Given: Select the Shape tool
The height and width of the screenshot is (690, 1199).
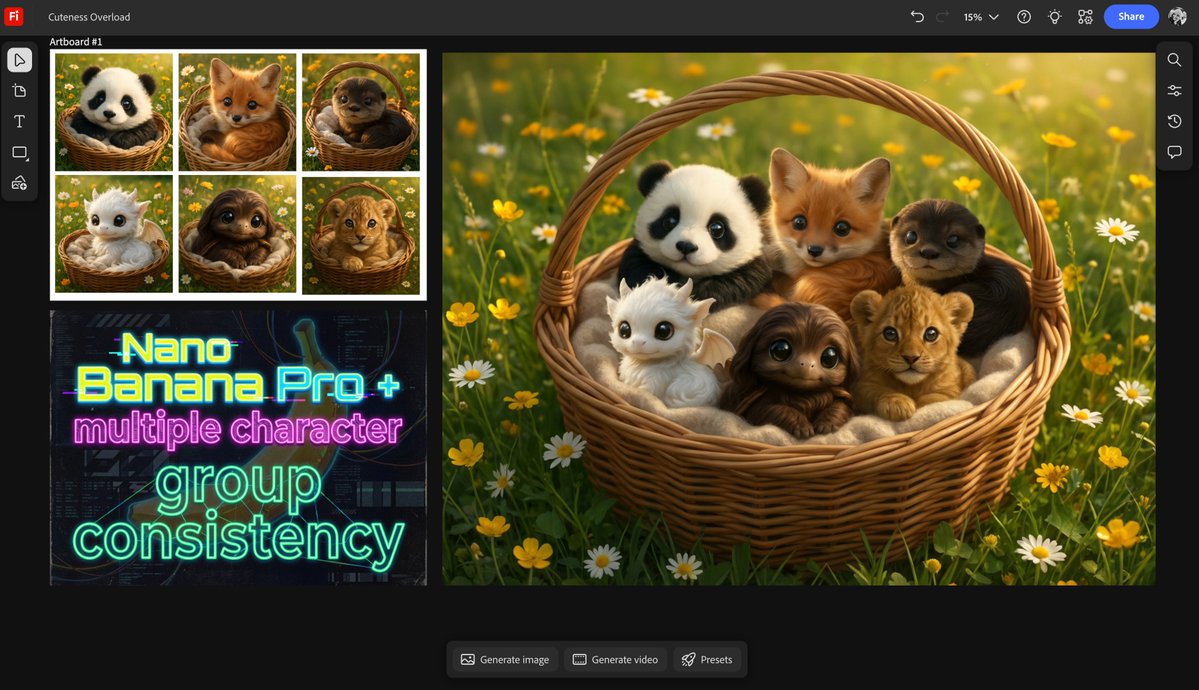Looking at the screenshot, I should (19, 152).
